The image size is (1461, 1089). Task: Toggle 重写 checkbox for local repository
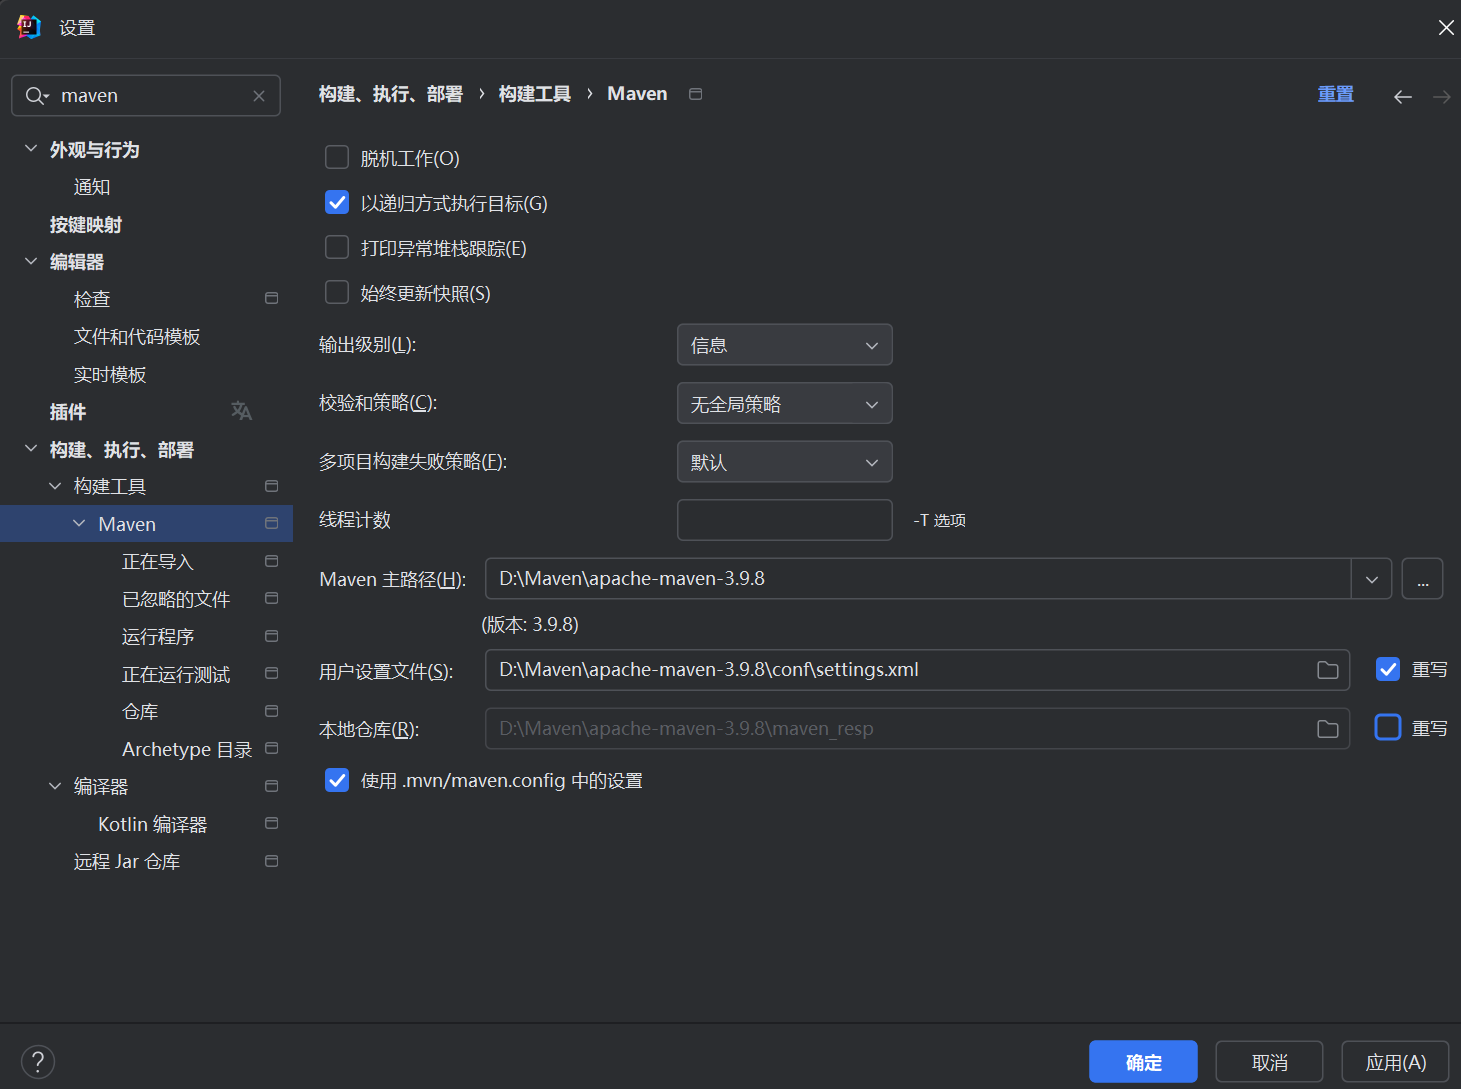(x=1388, y=728)
